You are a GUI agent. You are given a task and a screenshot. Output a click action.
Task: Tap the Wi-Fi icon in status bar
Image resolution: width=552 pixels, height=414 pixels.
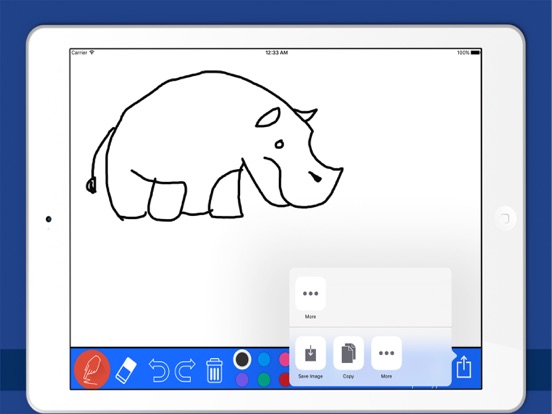point(92,52)
